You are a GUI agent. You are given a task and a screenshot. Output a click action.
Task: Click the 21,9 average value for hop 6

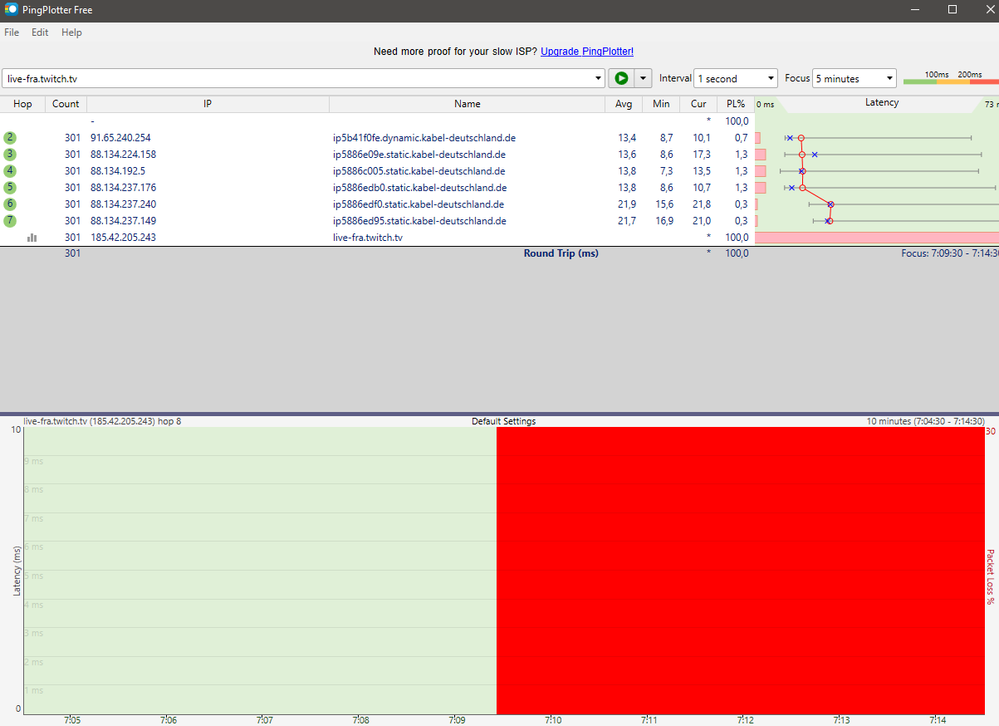pyautogui.click(x=626, y=204)
